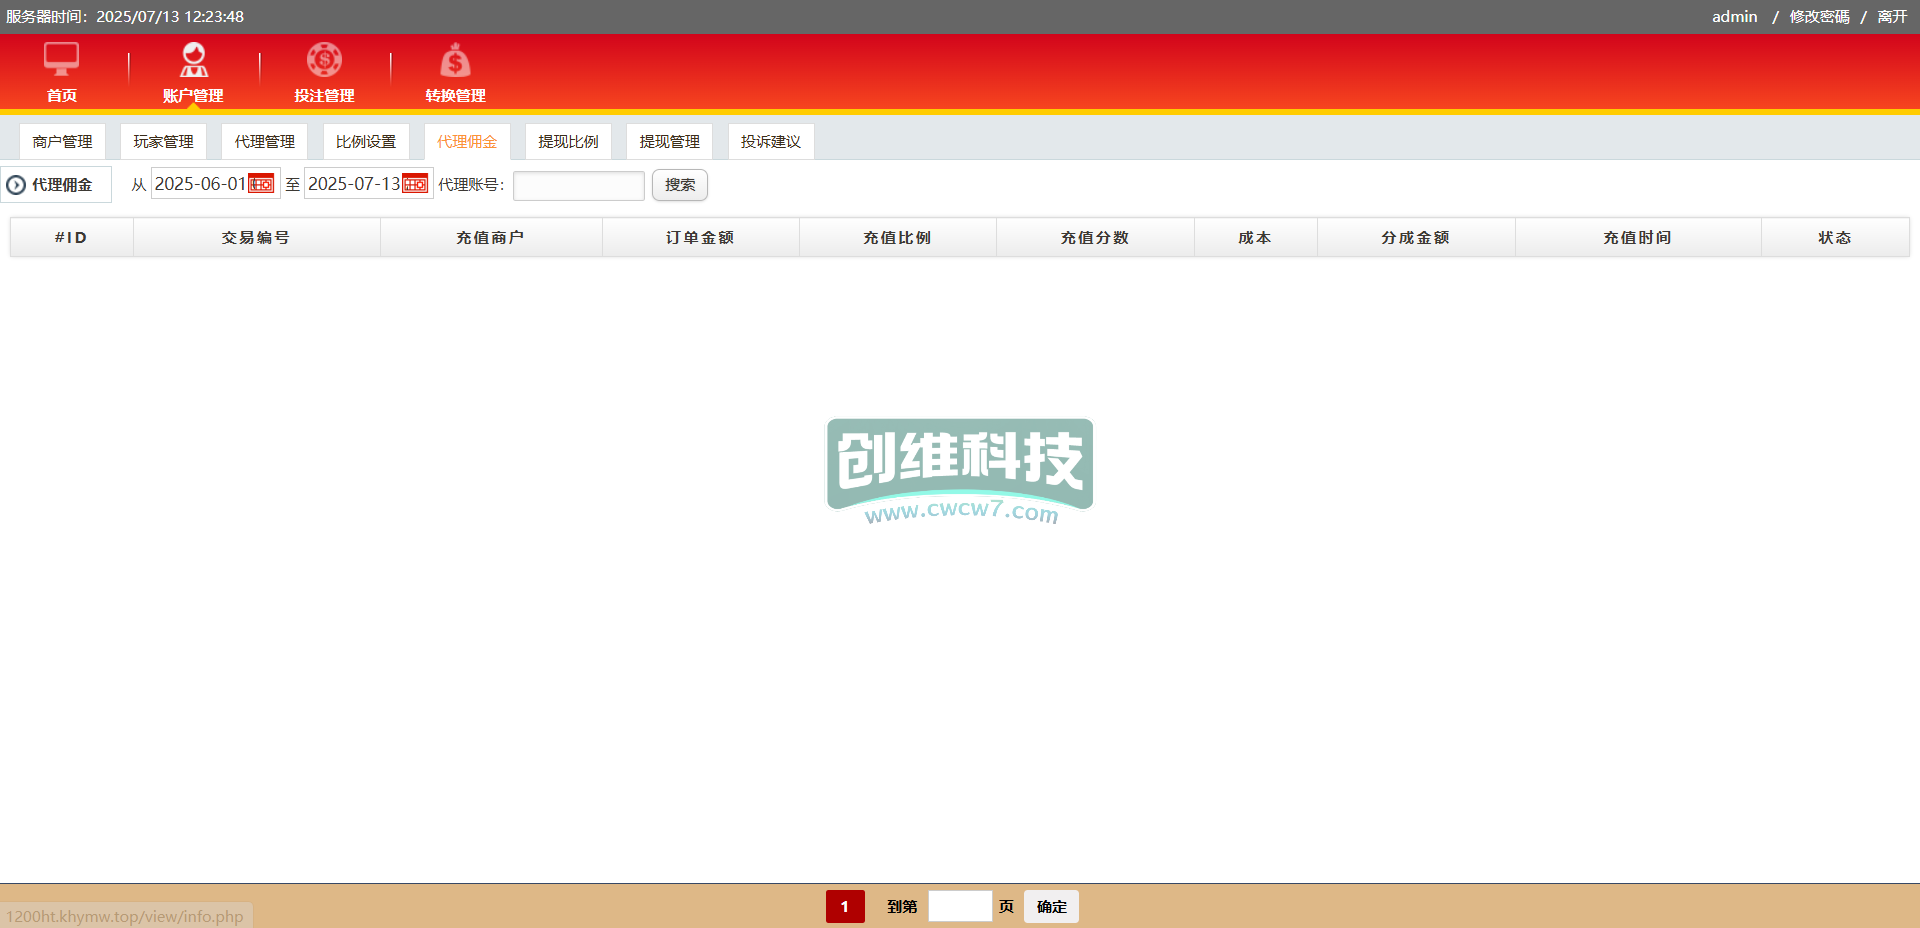Focus the page number input field

click(960, 906)
